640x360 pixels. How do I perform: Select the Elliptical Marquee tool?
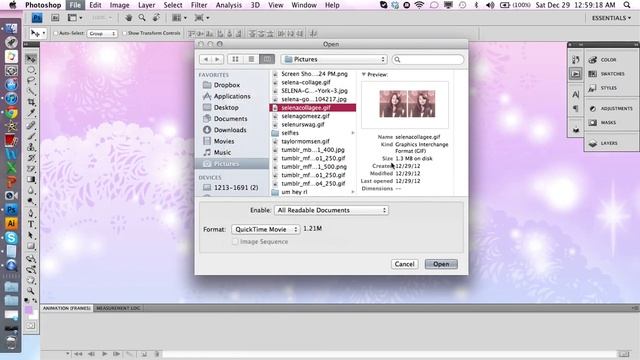[x=31, y=70]
